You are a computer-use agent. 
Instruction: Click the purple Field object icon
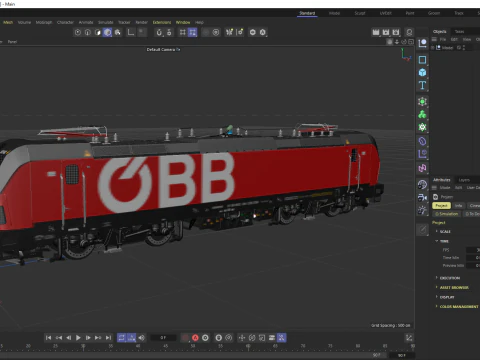pos(422,154)
